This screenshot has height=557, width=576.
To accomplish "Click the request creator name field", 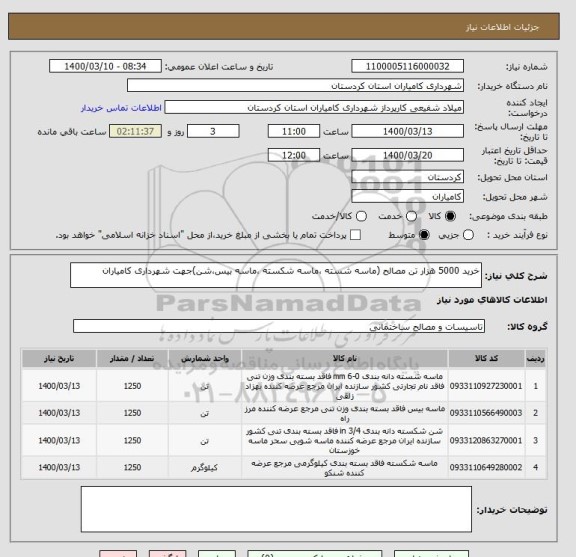I will [314, 108].
